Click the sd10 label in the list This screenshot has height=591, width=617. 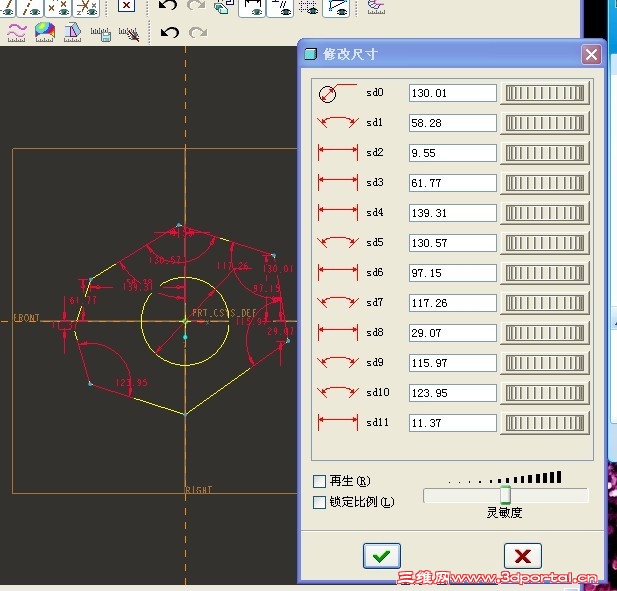(377, 392)
